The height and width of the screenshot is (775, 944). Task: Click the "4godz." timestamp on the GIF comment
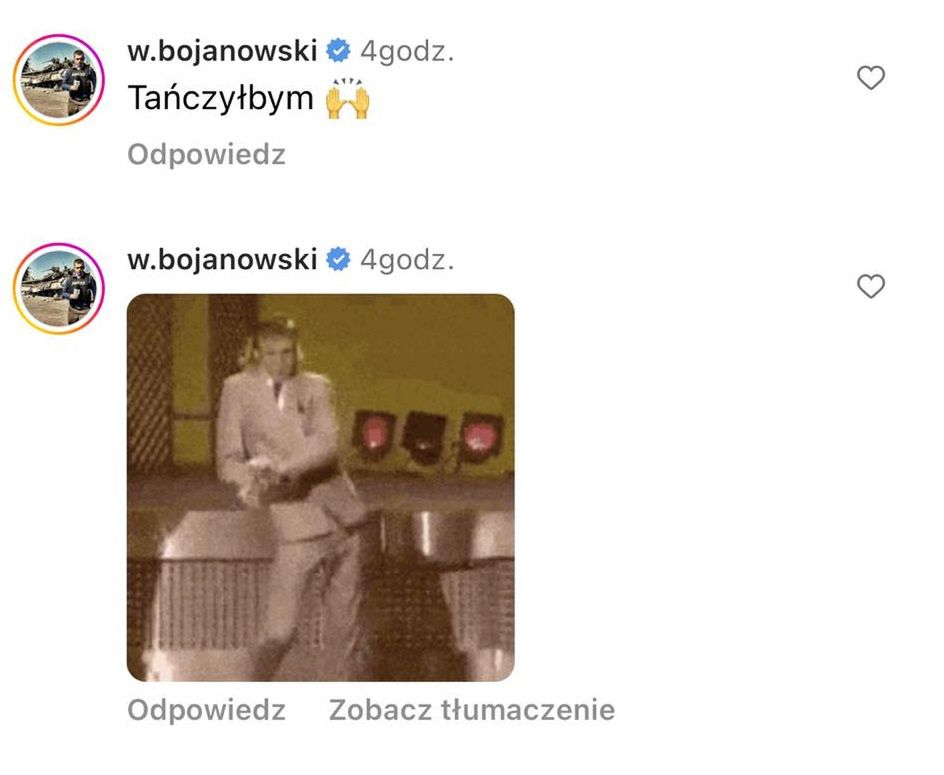(x=407, y=260)
